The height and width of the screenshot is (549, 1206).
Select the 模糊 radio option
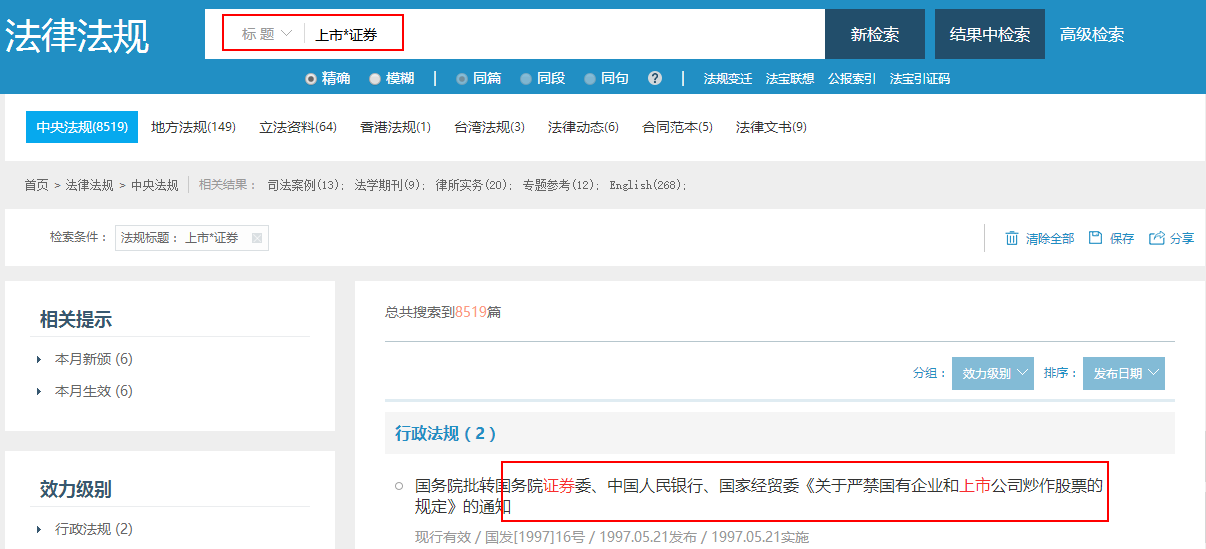(375, 78)
